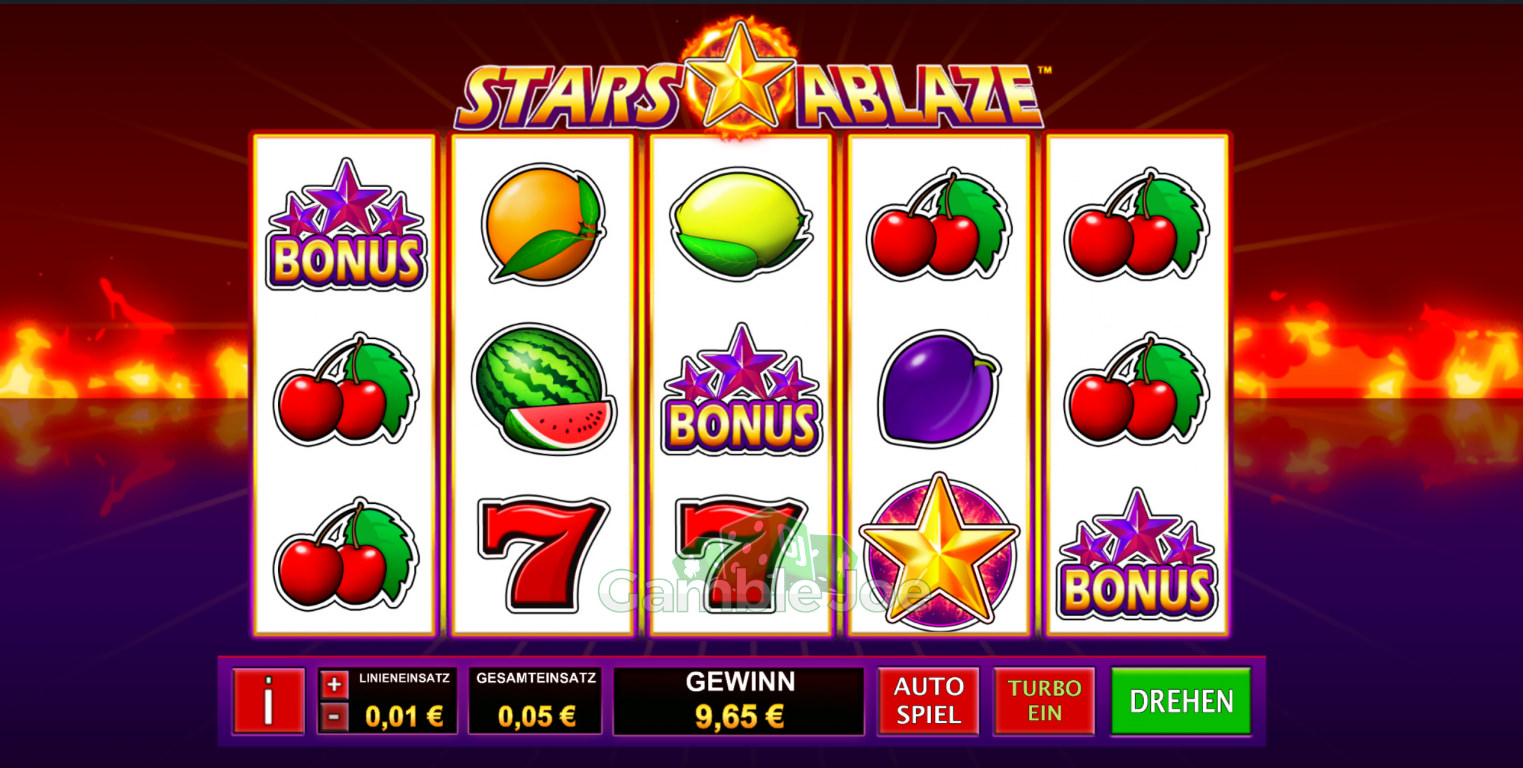Spin reels with the Drehen button
Viewport: 1523px width, 768px height.
[1181, 701]
